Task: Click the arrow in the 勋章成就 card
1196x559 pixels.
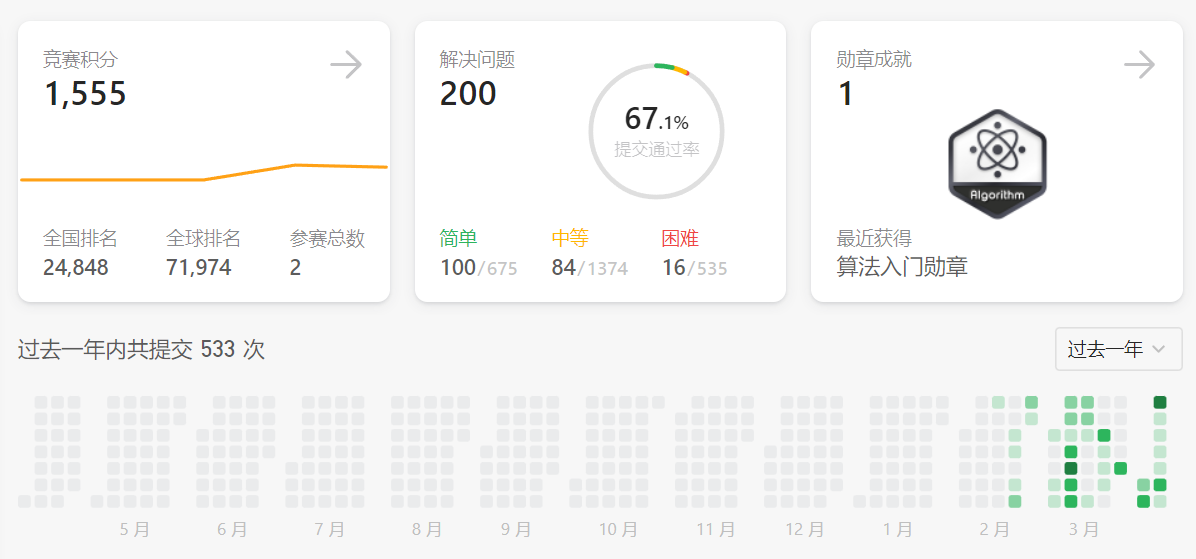Action: [1139, 66]
